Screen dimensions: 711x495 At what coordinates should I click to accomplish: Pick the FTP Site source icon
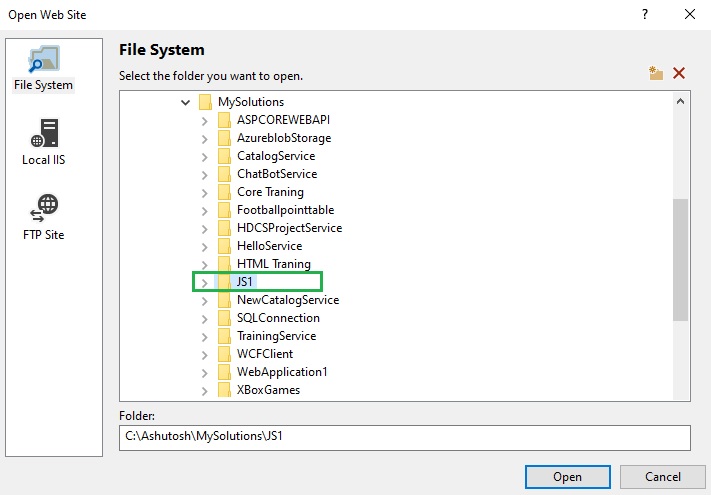click(44, 208)
